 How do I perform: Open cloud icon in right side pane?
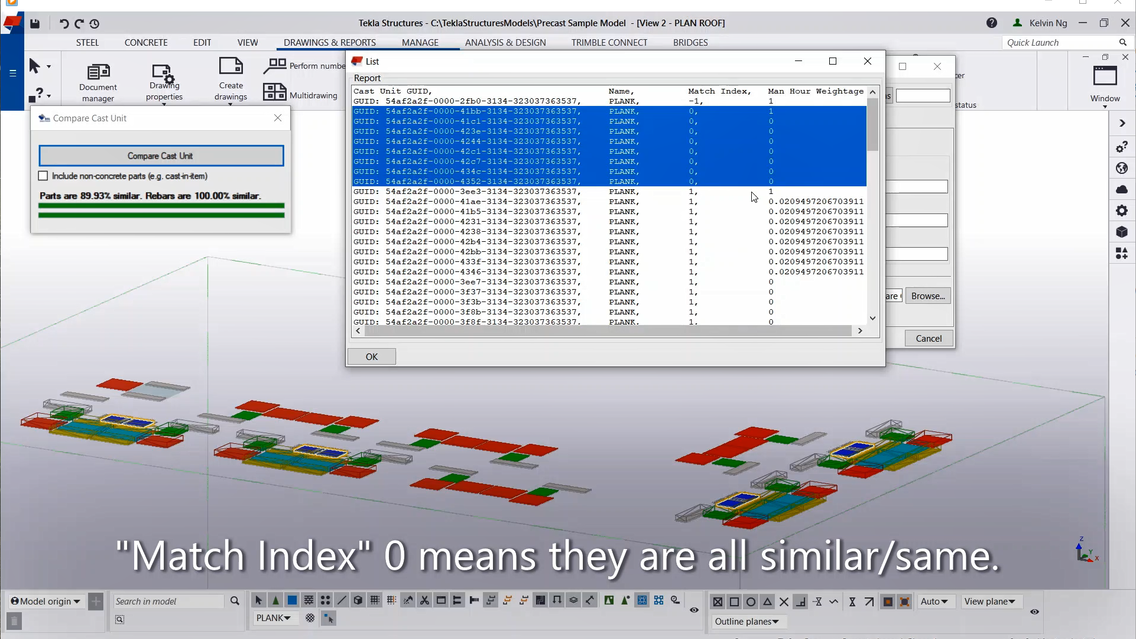[1122, 189]
